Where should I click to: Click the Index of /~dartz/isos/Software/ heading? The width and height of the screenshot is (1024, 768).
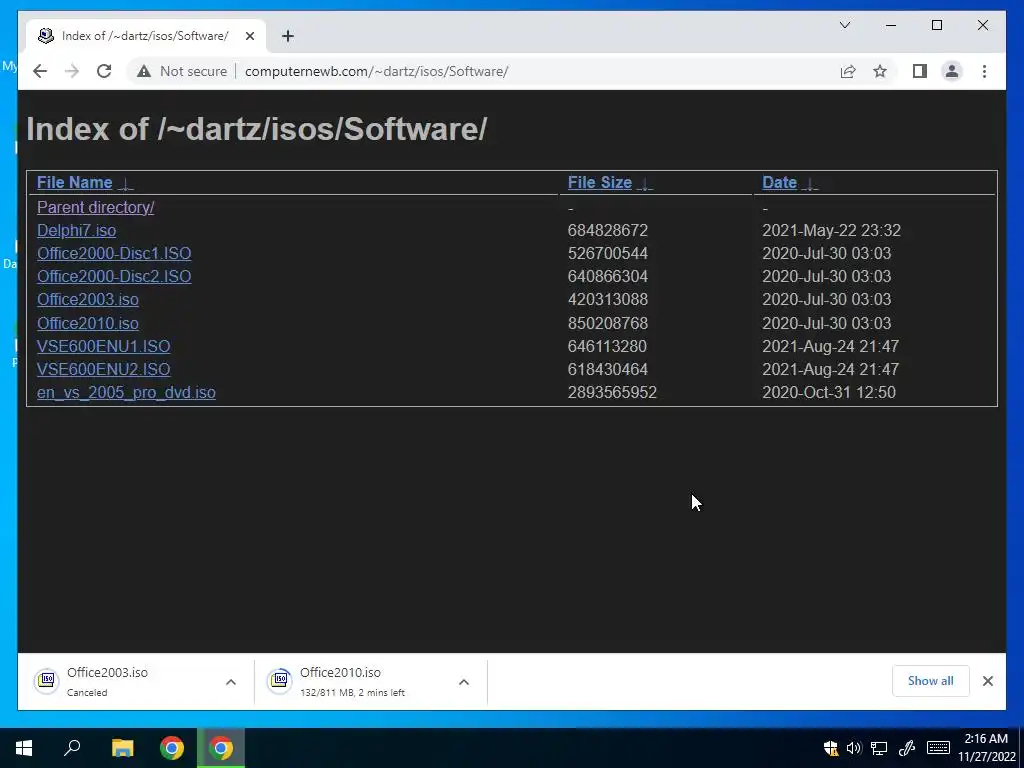257,129
